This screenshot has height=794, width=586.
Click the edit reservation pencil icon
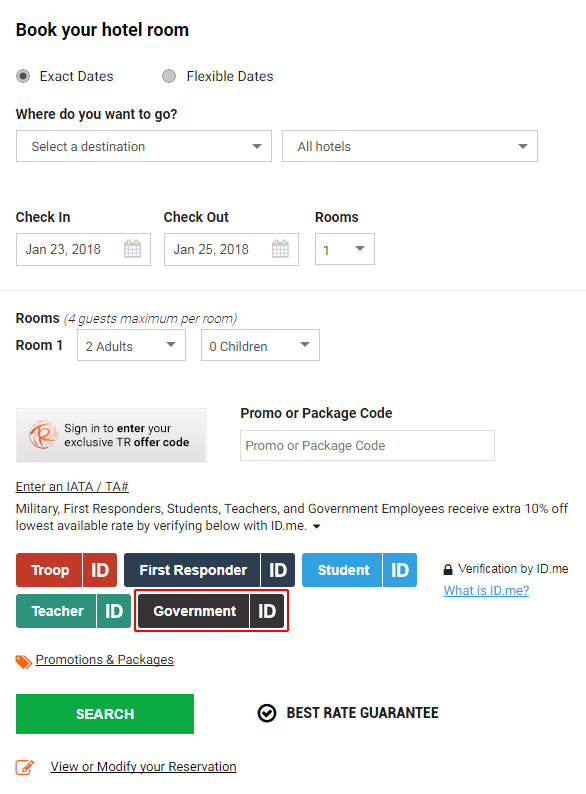point(24,767)
